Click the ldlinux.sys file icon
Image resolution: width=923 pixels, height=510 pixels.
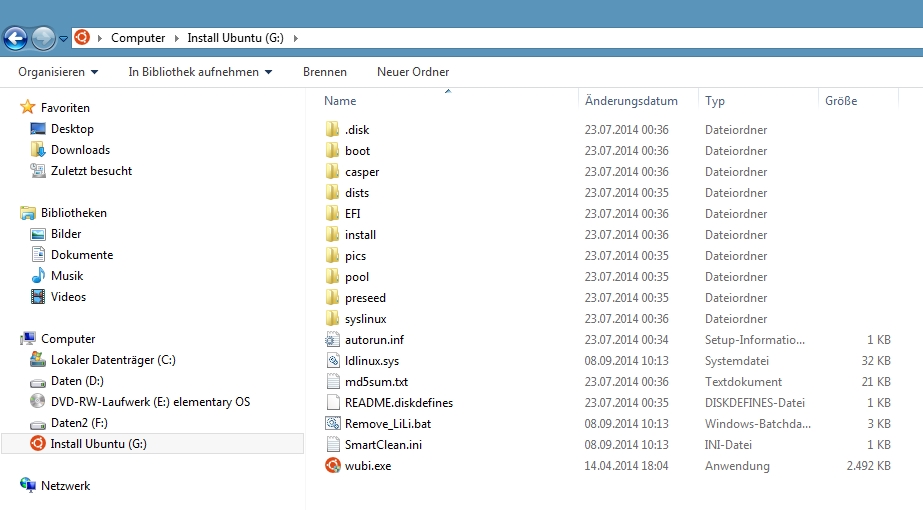tap(333, 360)
